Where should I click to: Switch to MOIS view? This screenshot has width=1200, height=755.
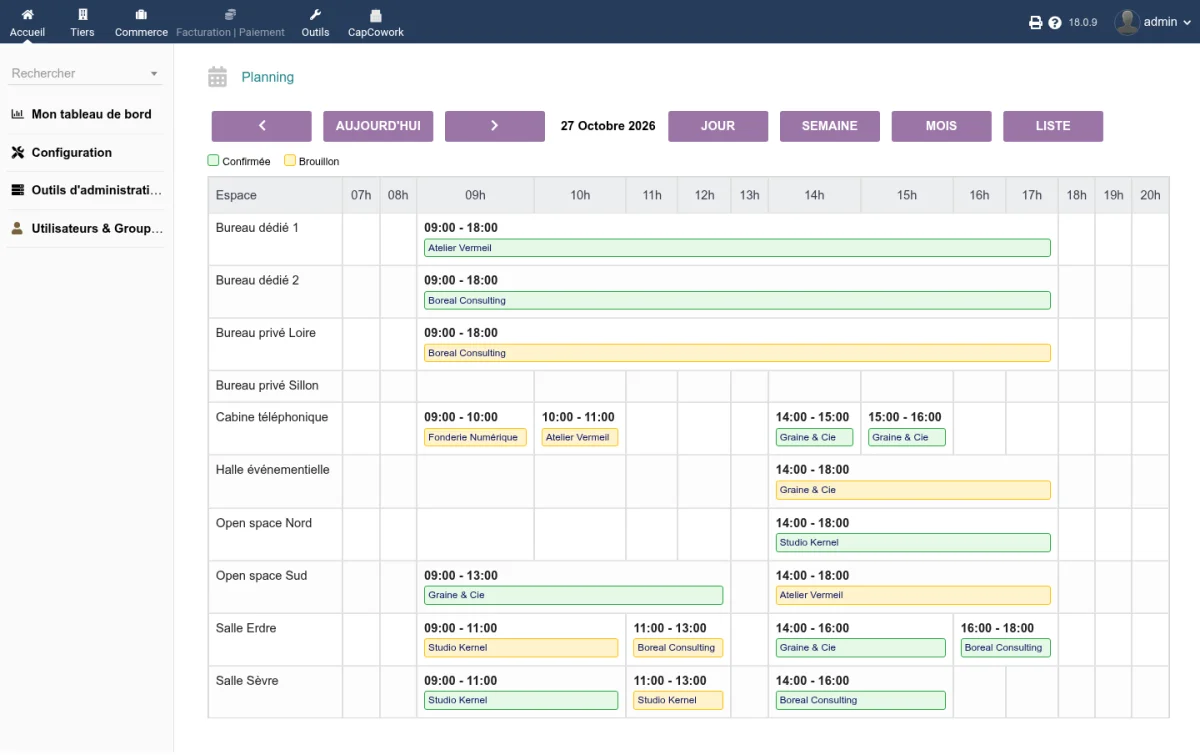942,126
